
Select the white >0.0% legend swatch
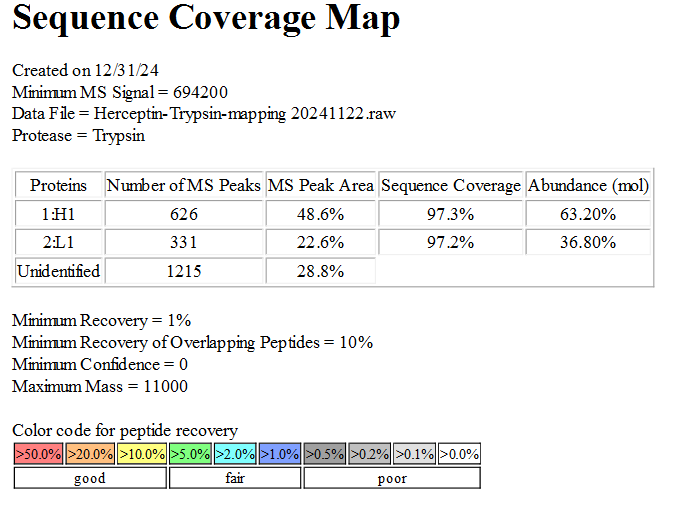point(459,454)
